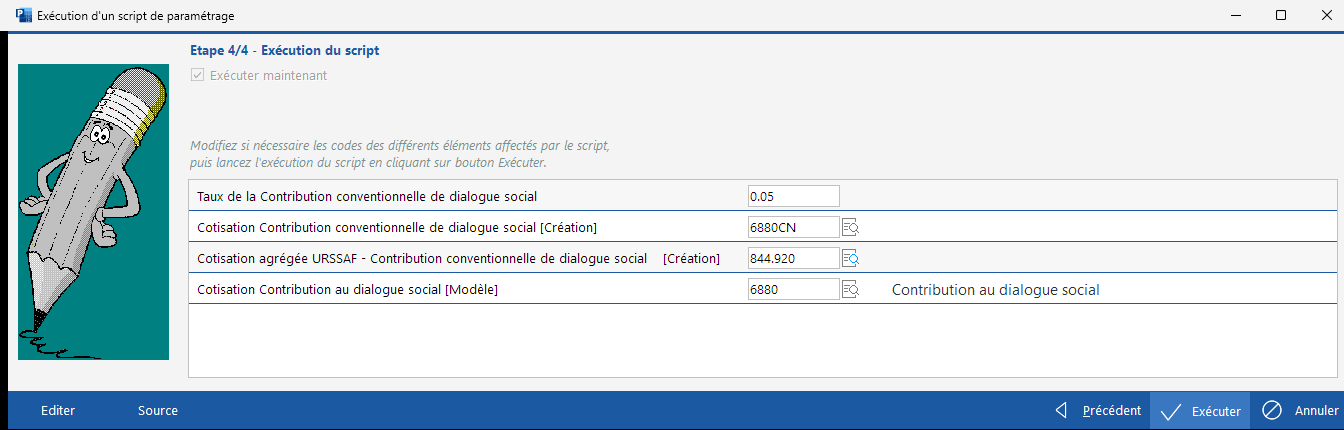The width and height of the screenshot is (1344, 430).
Task: Cancel the wizard with Annuler
Action: pos(1301,411)
